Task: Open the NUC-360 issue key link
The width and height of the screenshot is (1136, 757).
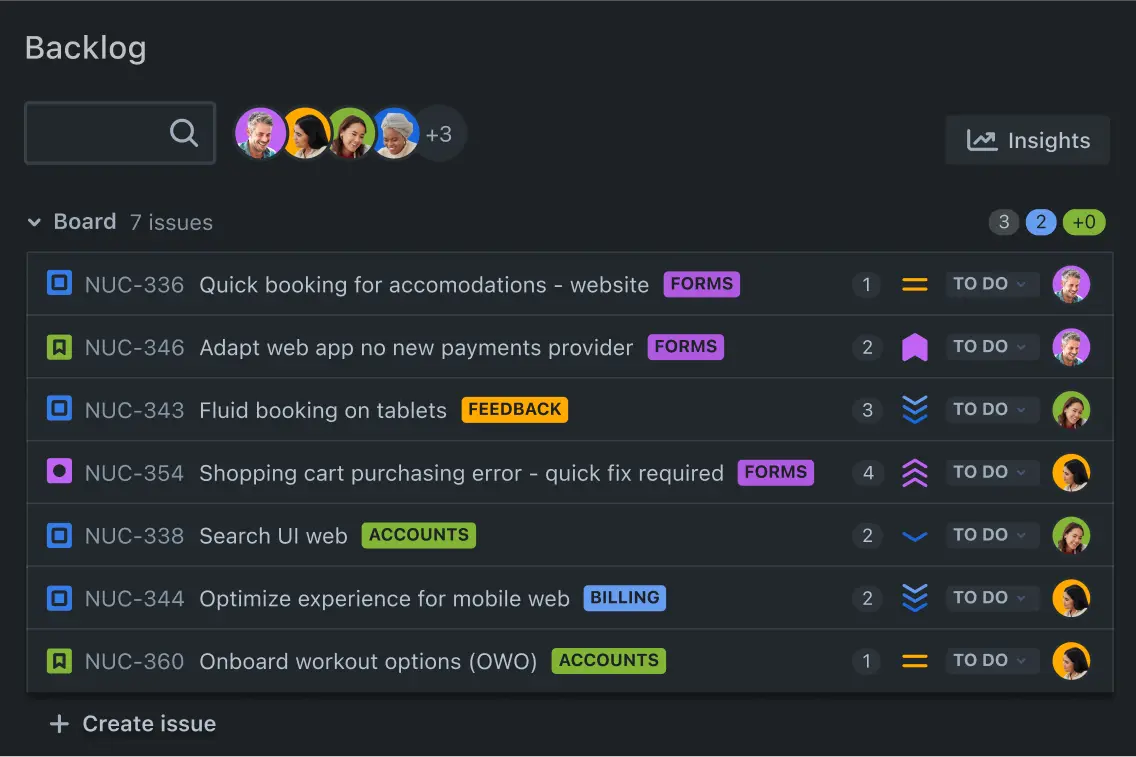Action: (134, 661)
